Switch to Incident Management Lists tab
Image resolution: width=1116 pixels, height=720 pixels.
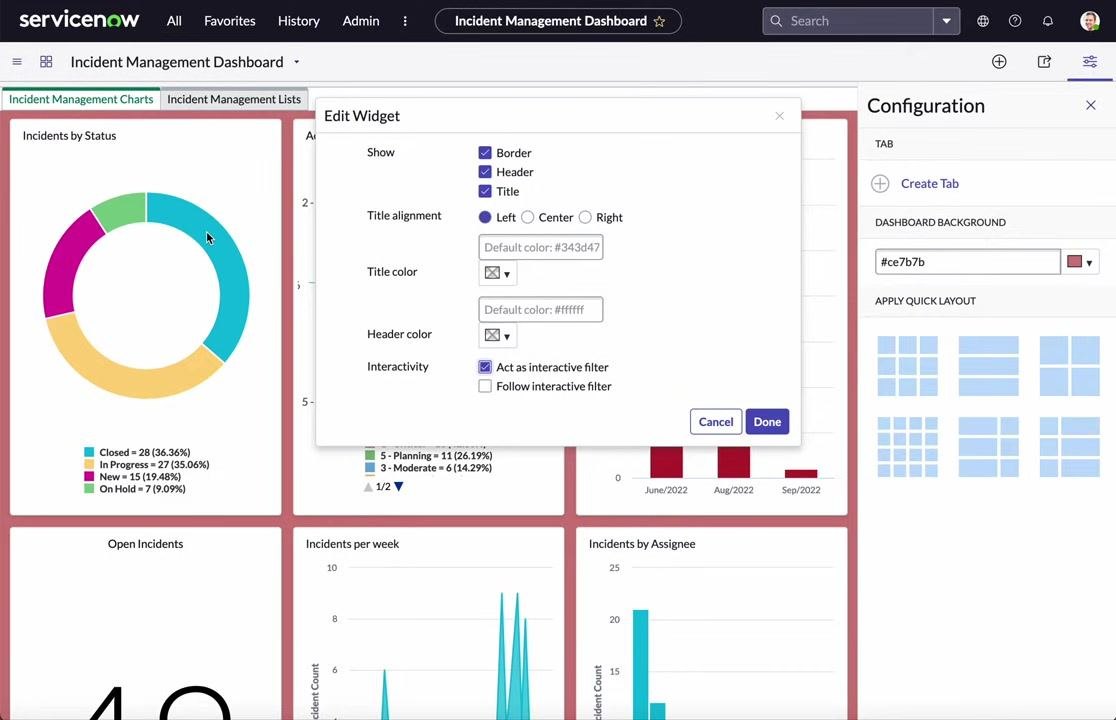tap(234, 99)
